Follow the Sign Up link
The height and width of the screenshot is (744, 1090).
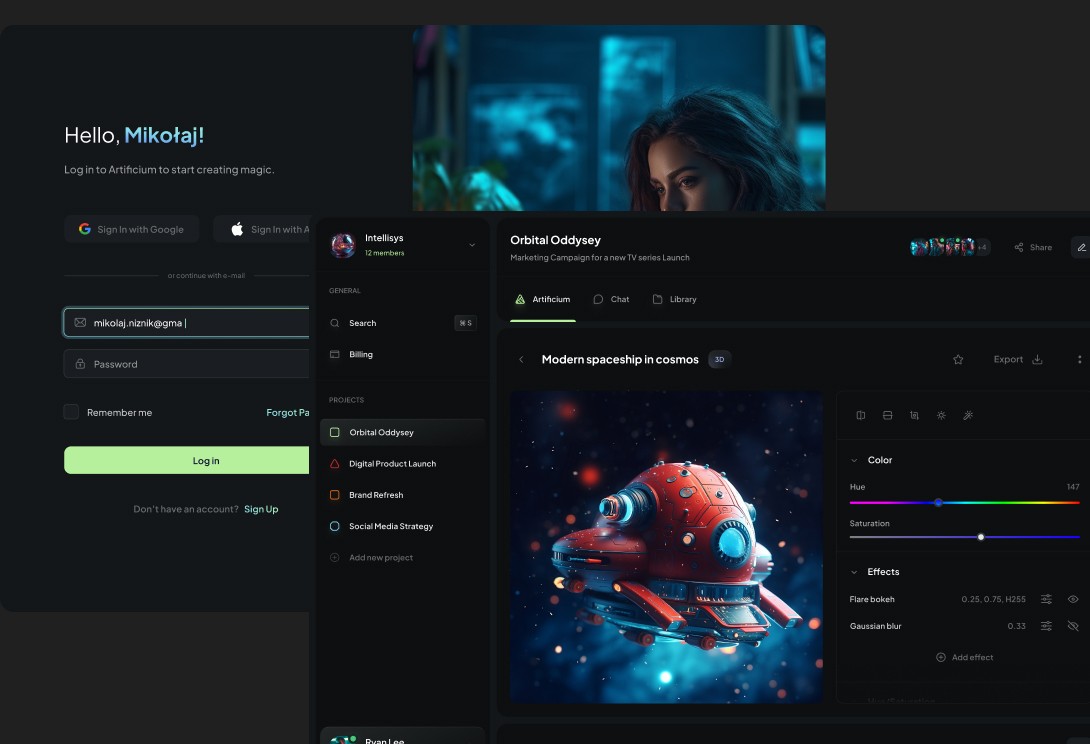click(x=261, y=509)
